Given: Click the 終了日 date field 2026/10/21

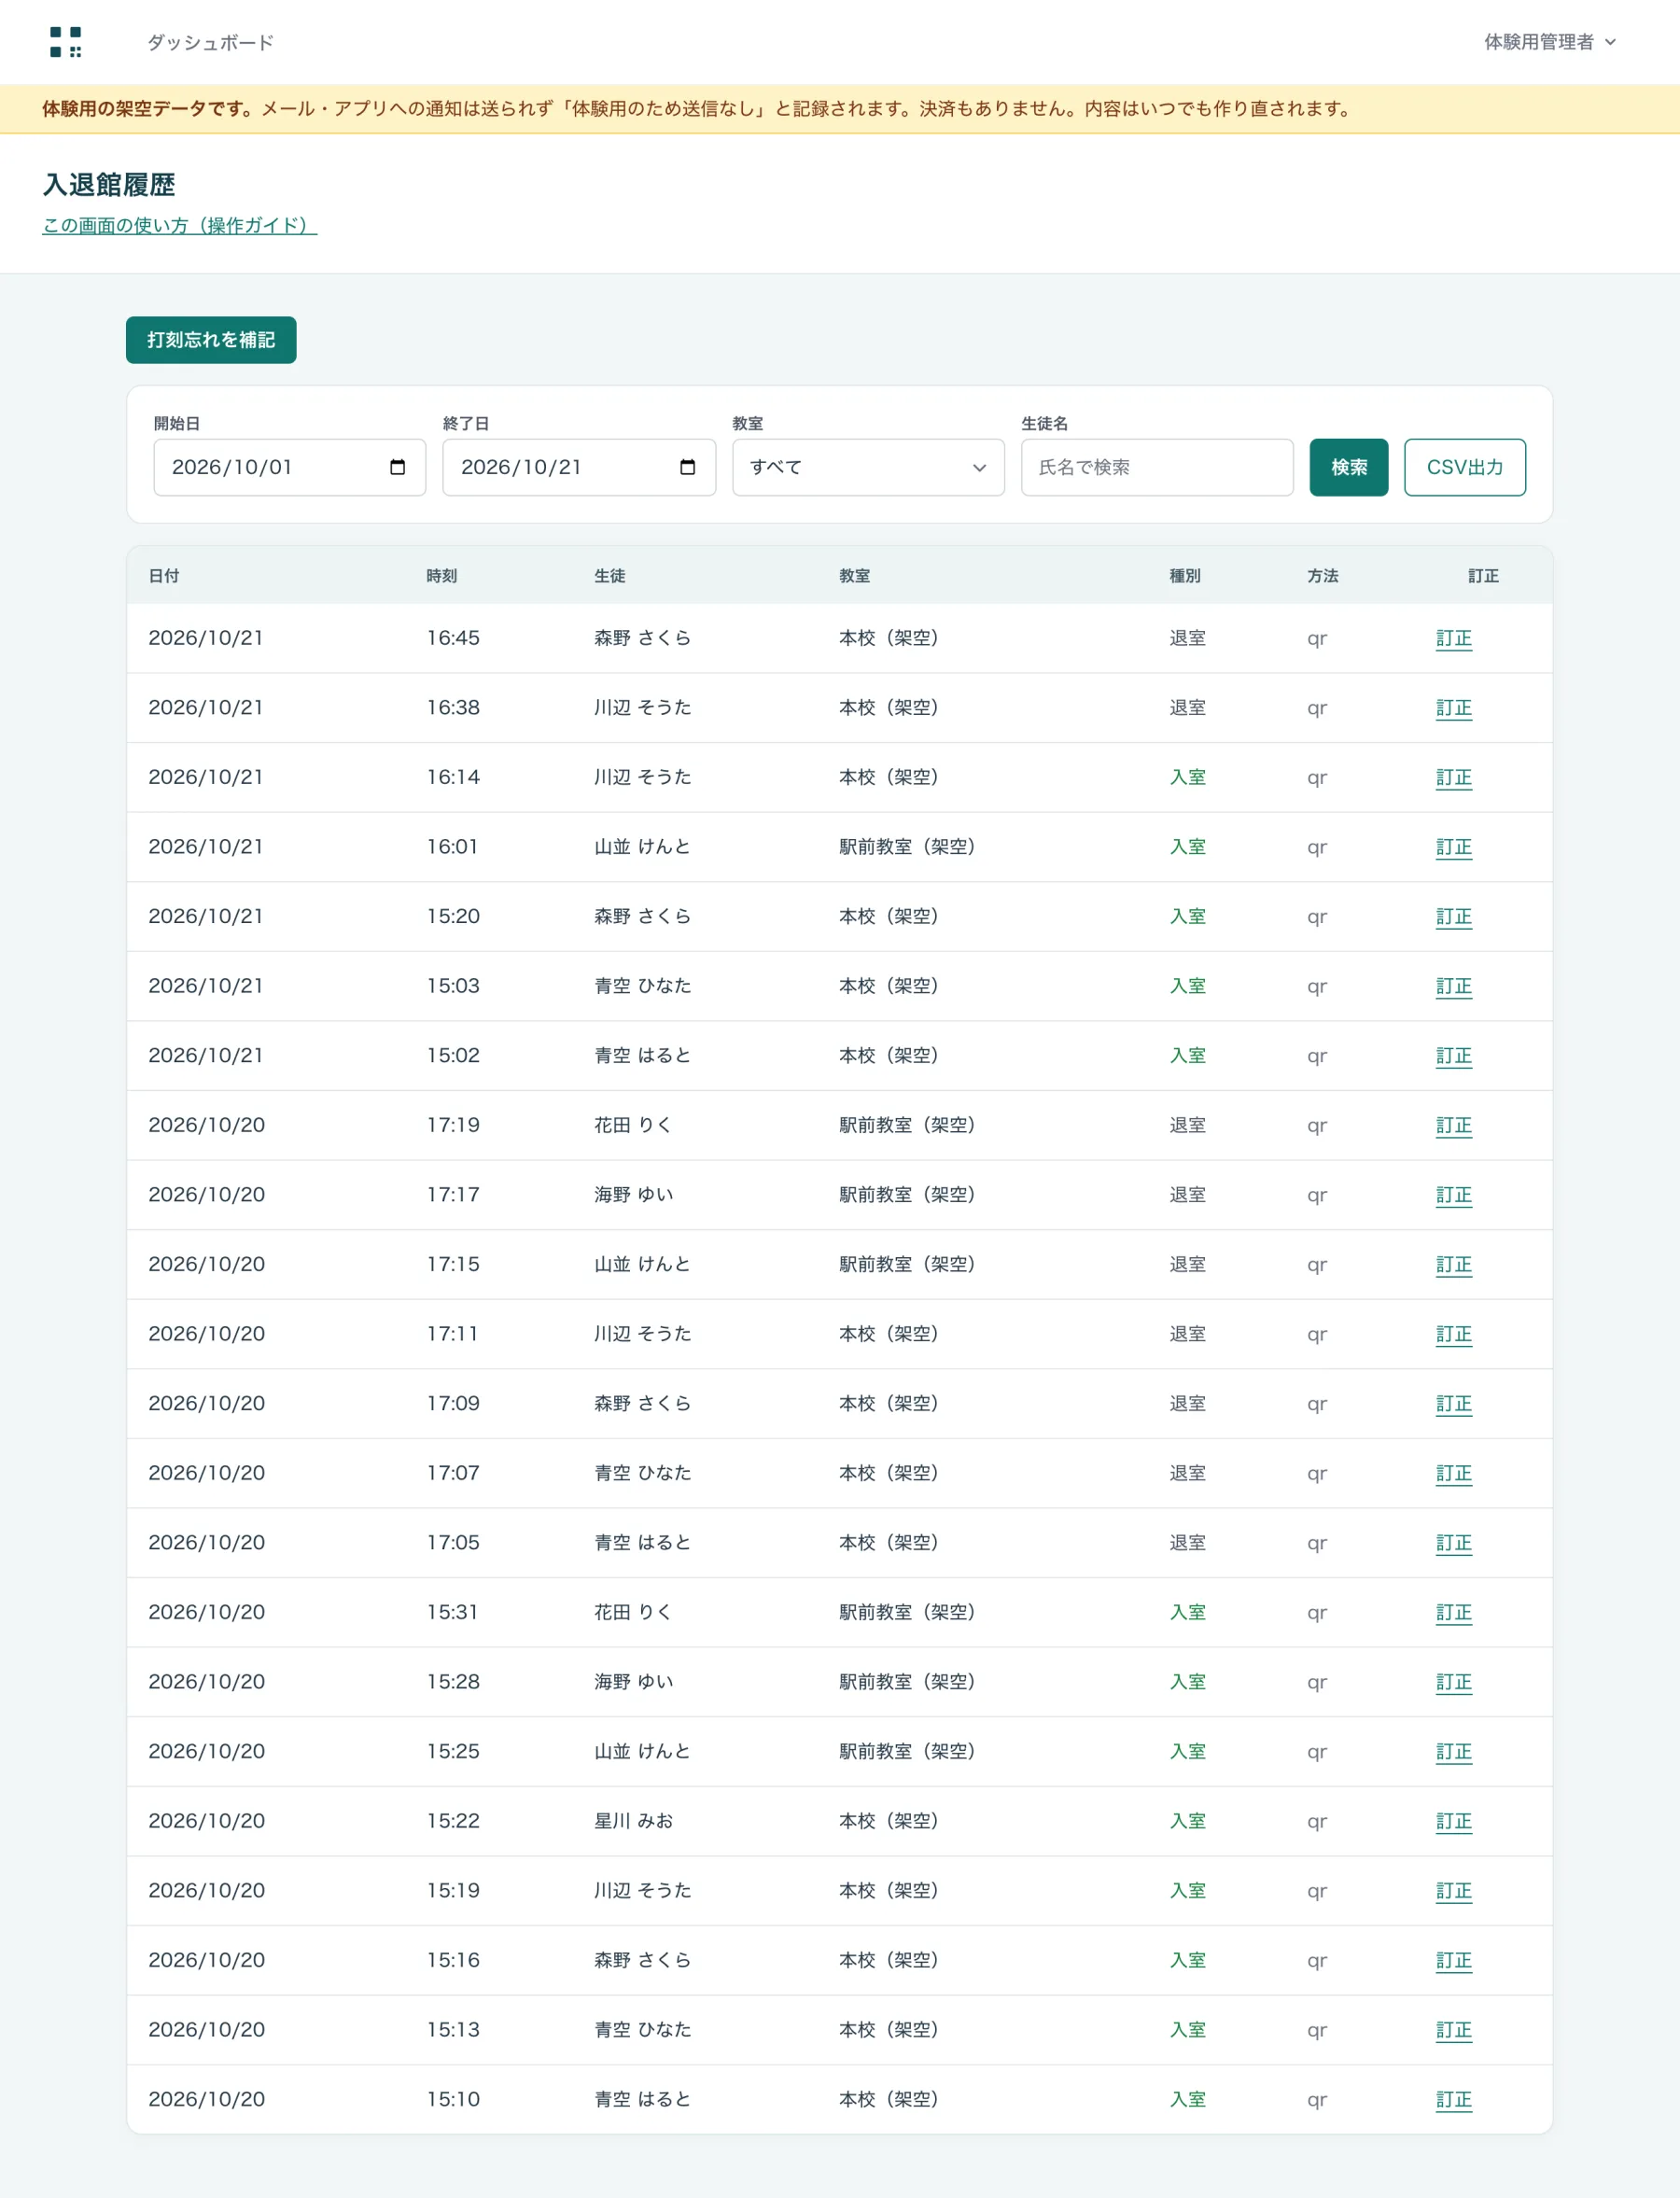Looking at the screenshot, I should point(579,467).
